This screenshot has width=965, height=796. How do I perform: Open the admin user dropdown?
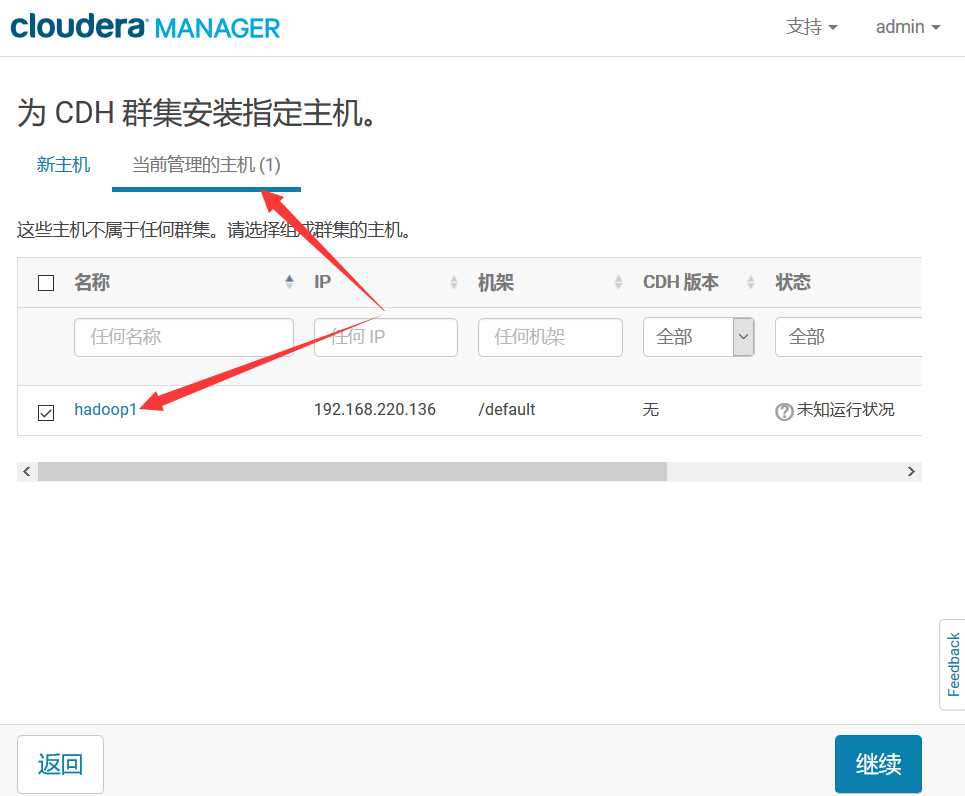[908, 27]
